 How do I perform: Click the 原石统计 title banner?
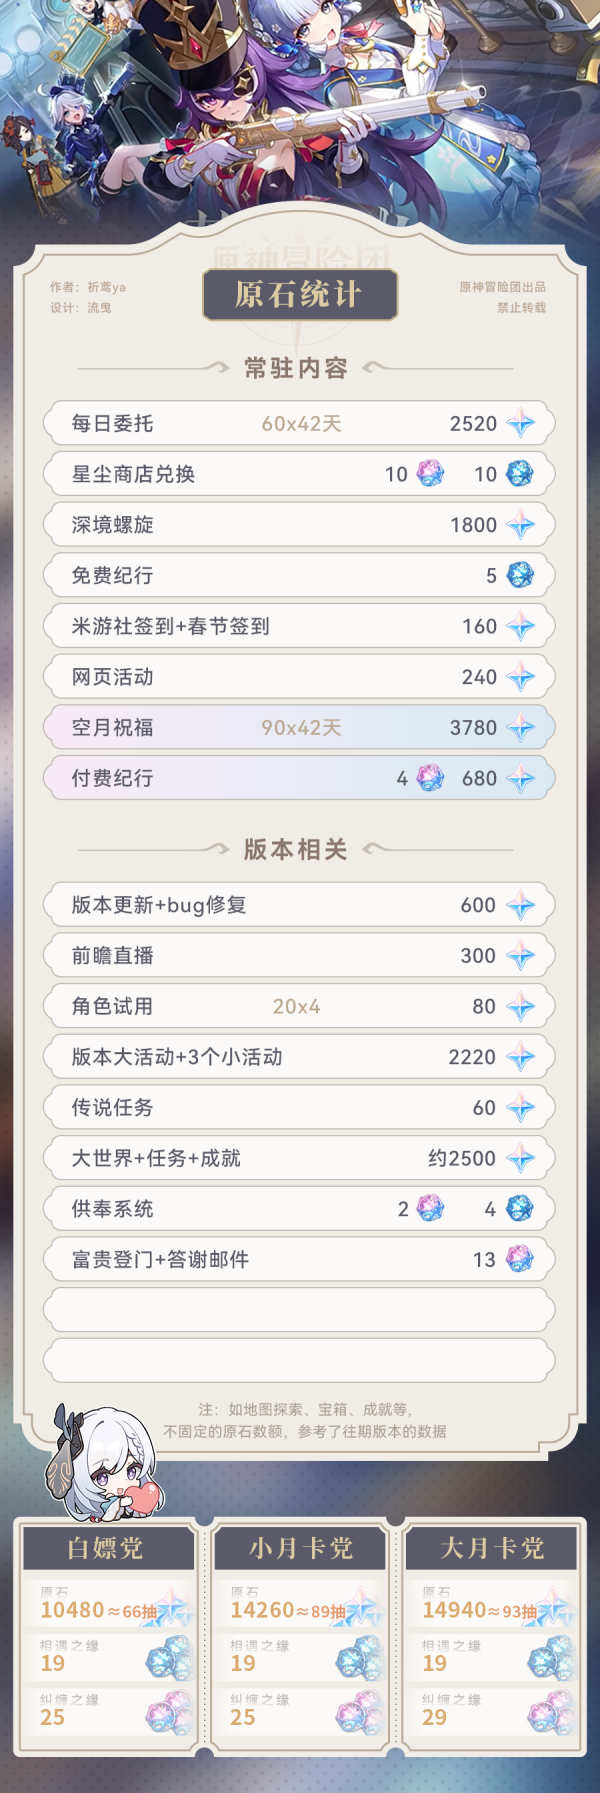pos(300,294)
